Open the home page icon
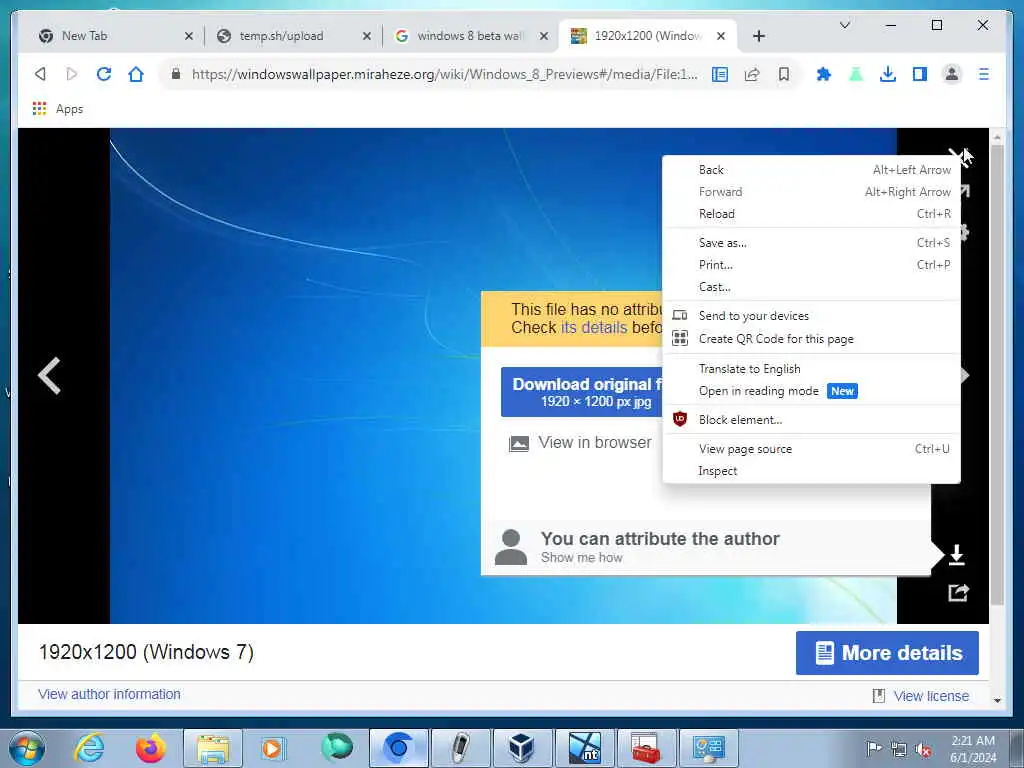 coord(136,74)
